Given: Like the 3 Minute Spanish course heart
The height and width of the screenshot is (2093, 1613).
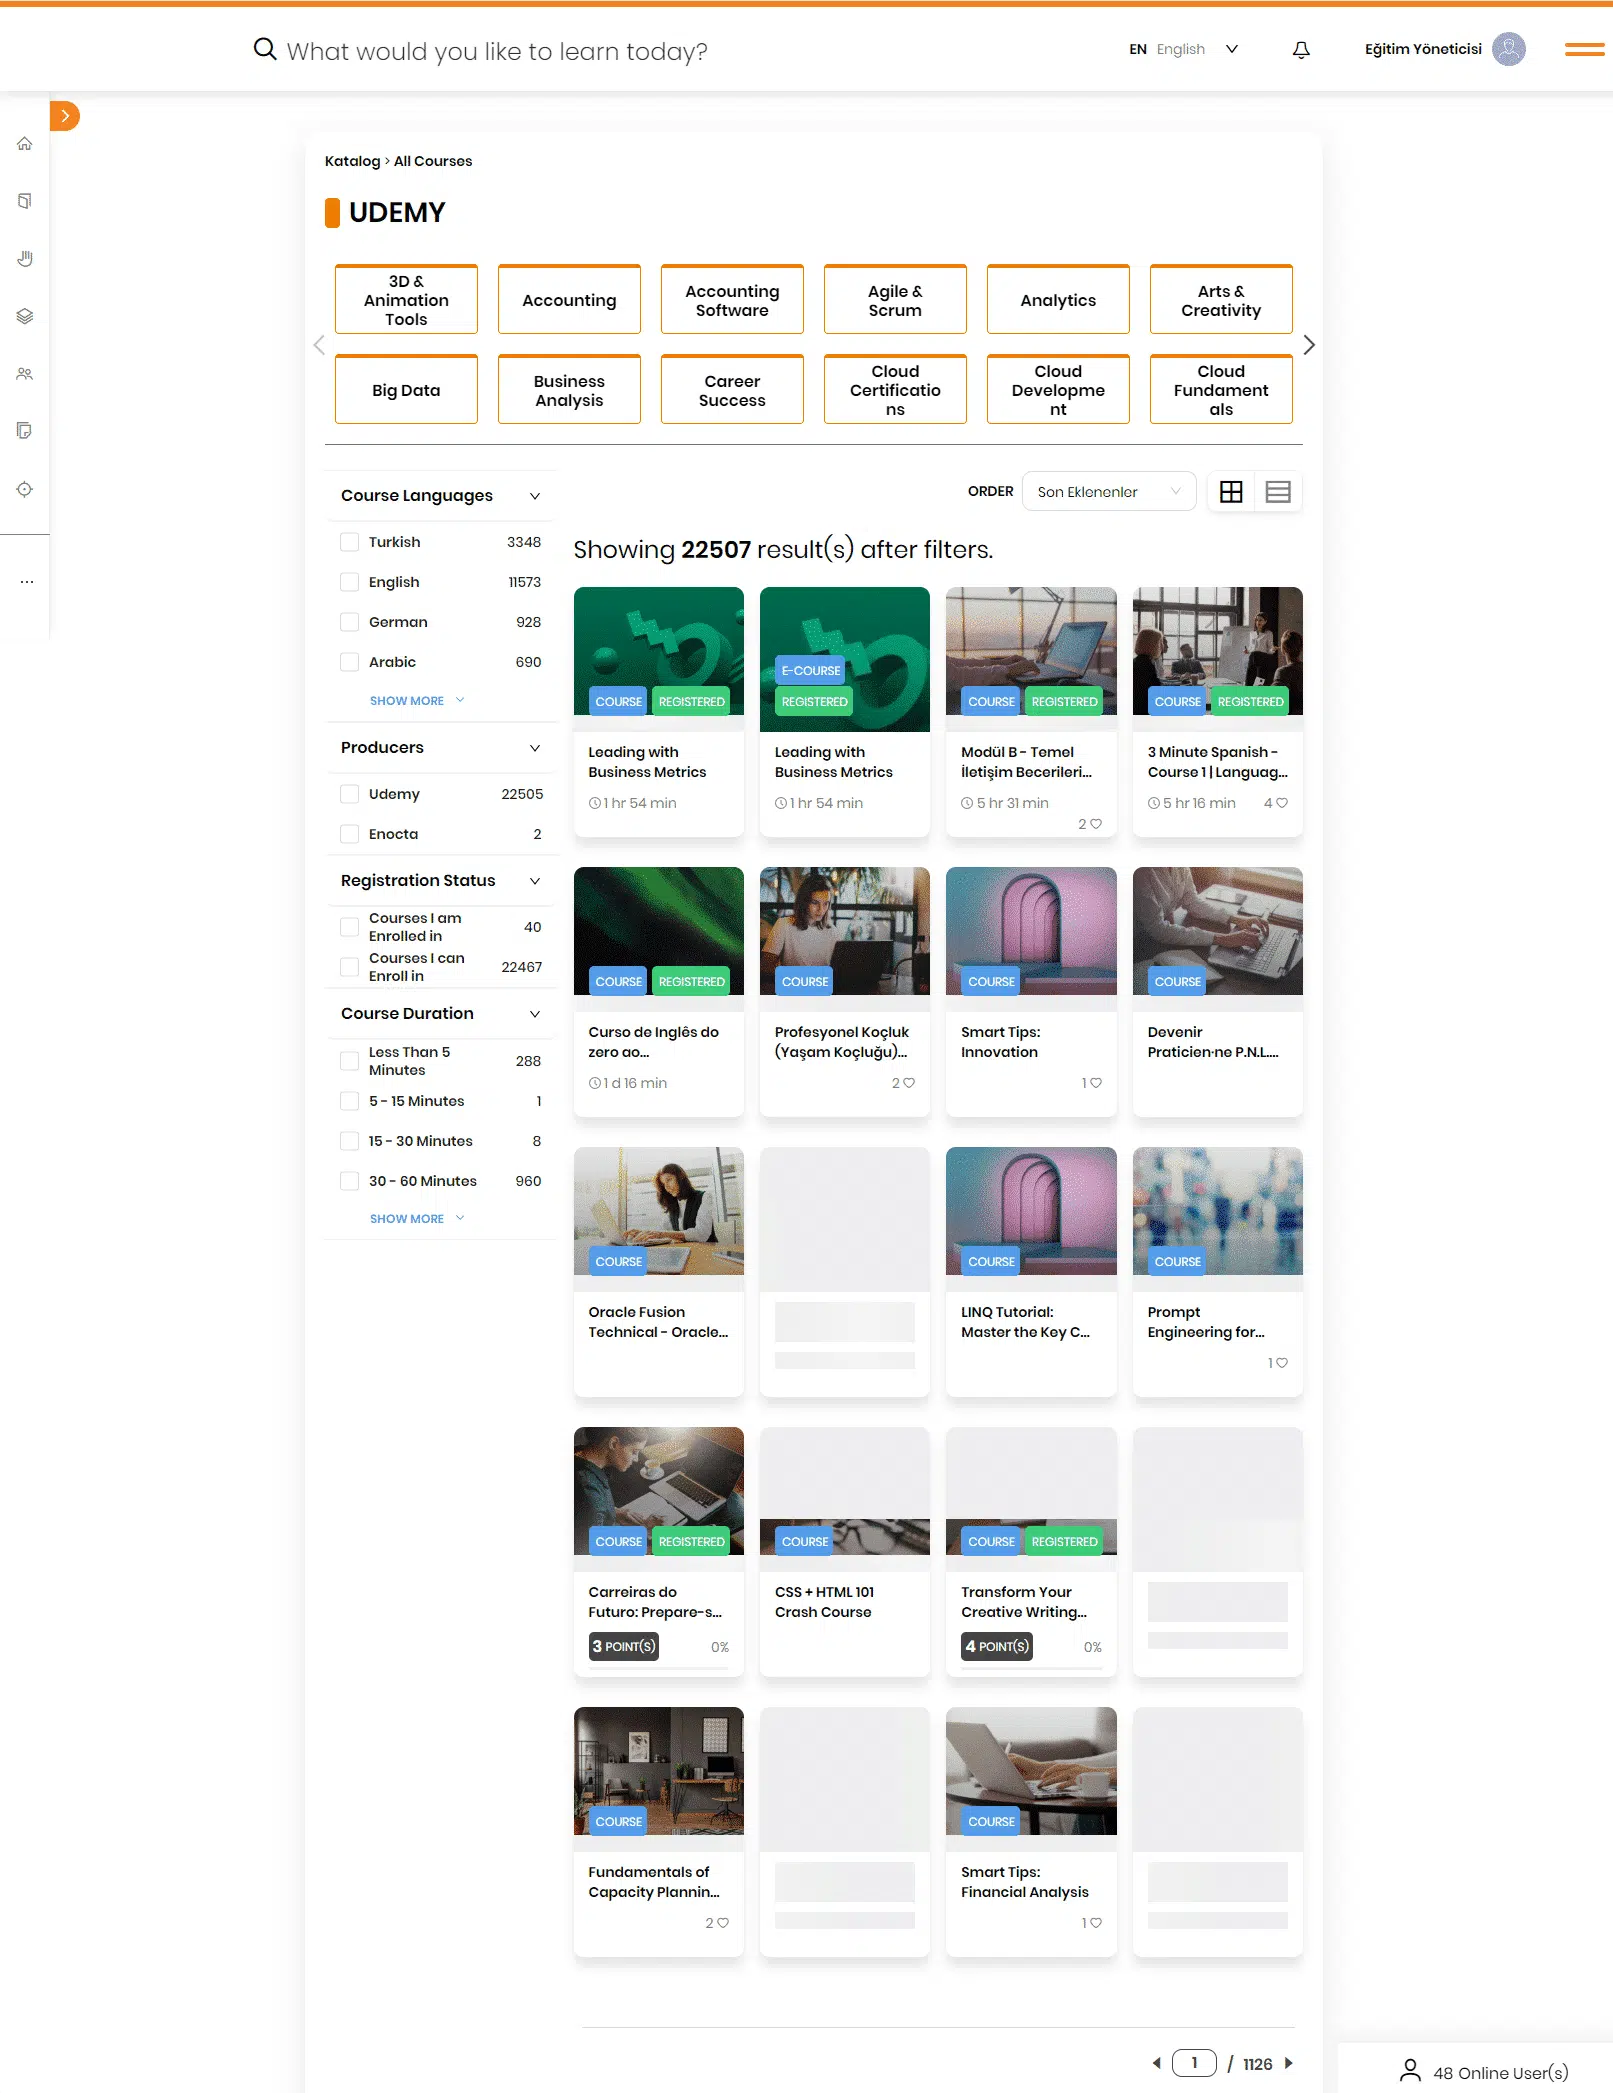Looking at the screenshot, I should pos(1282,803).
